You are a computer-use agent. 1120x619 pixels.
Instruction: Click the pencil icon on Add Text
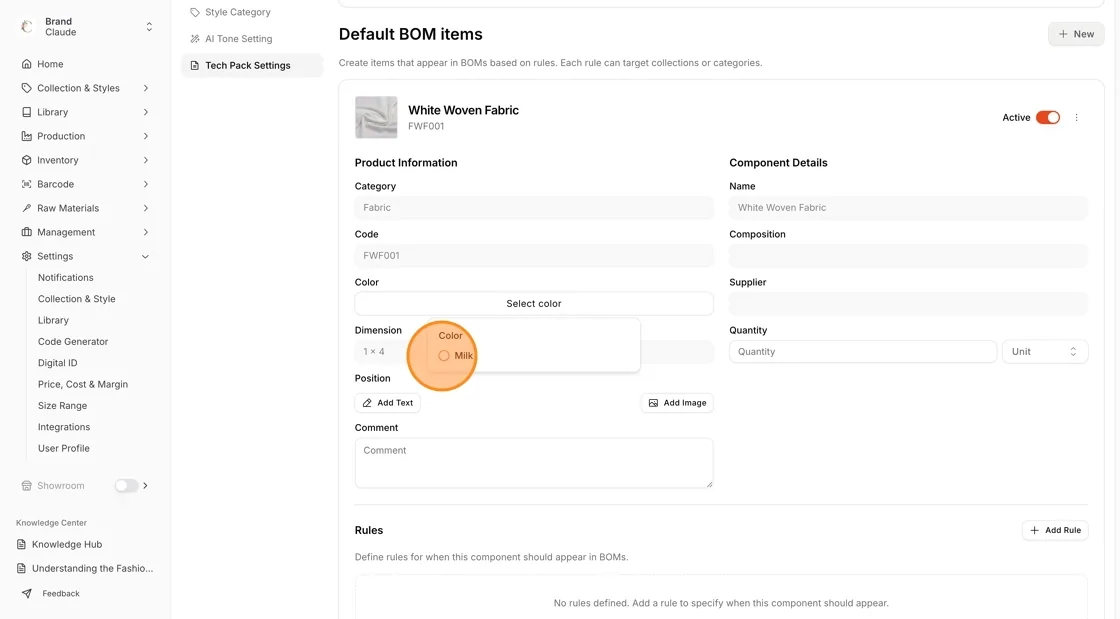click(x=367, y=403)
